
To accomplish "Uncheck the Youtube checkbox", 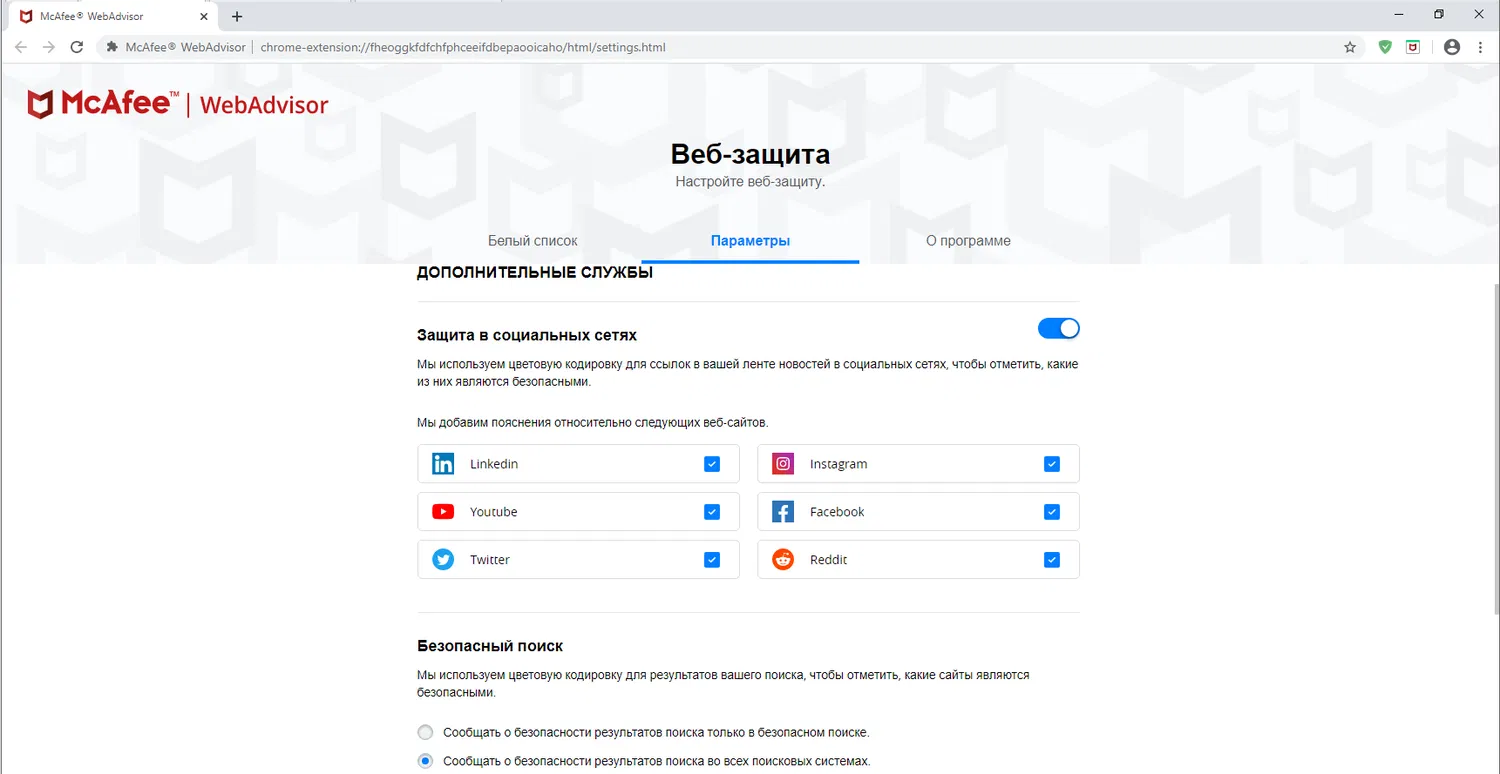I will point(712,512).
